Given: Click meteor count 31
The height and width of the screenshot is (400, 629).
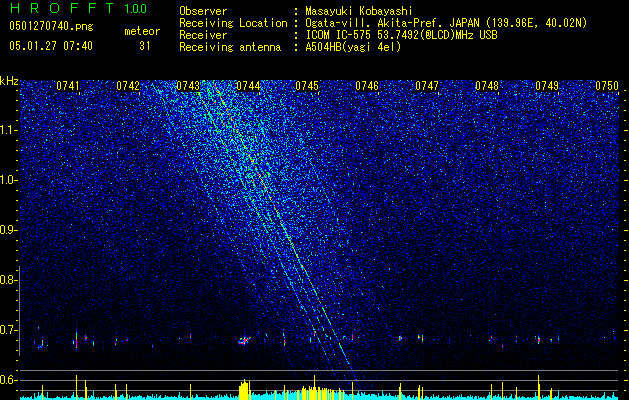Looking at the screenshot, I should 144,46.
